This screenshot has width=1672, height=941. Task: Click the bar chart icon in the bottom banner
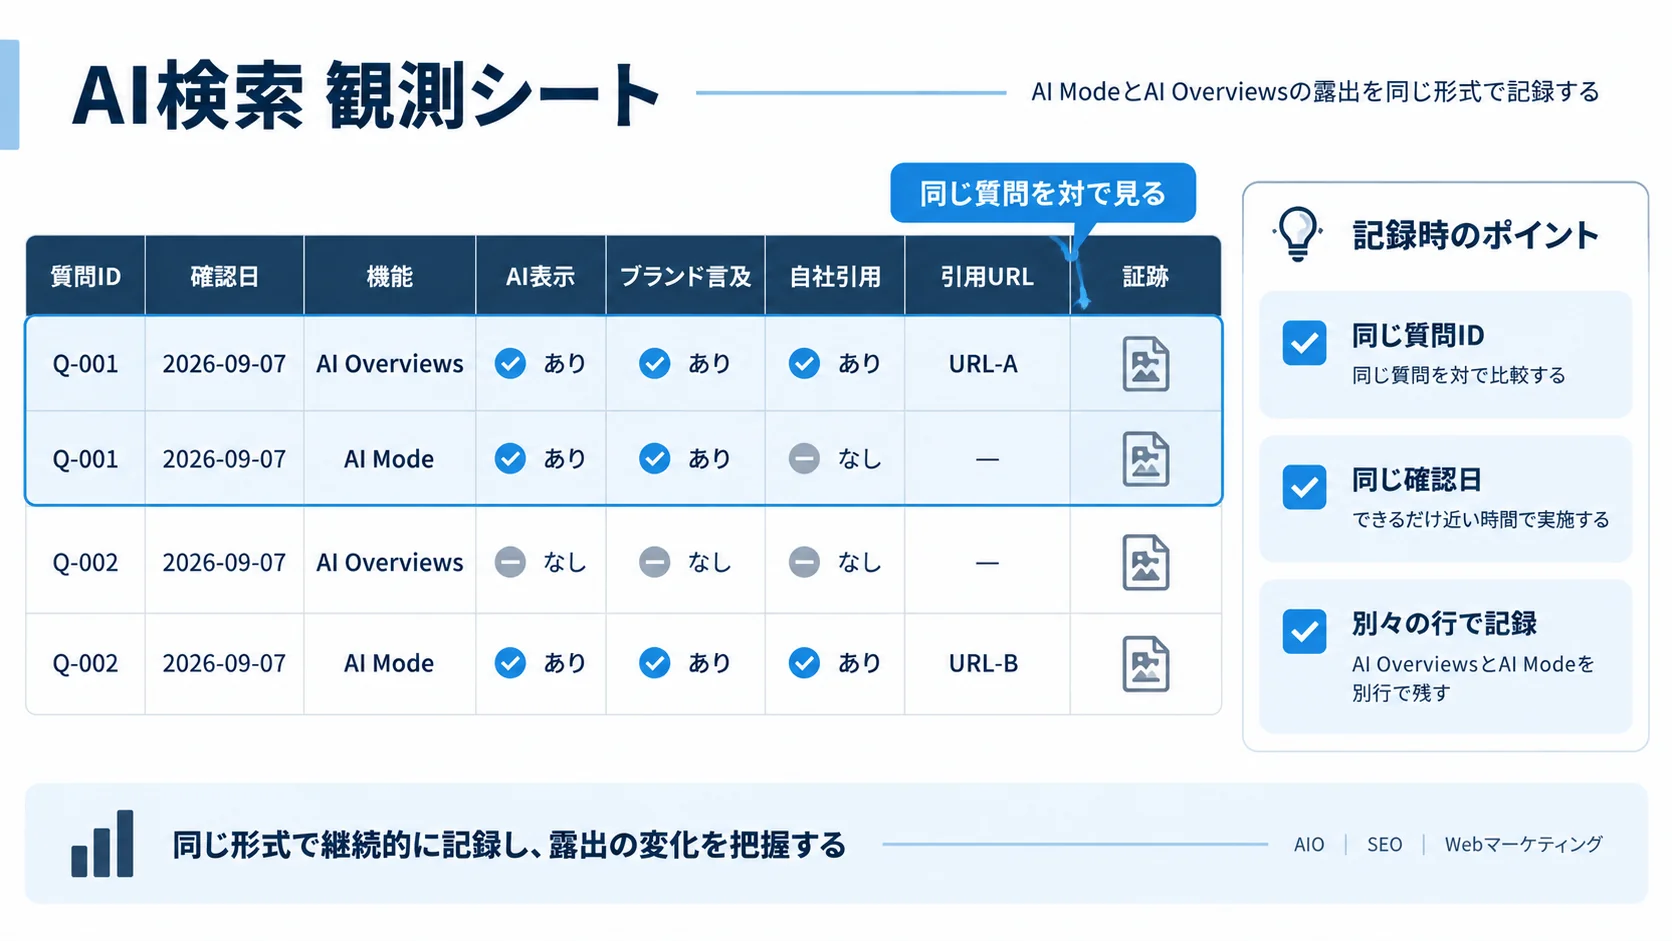click(102, 844)
